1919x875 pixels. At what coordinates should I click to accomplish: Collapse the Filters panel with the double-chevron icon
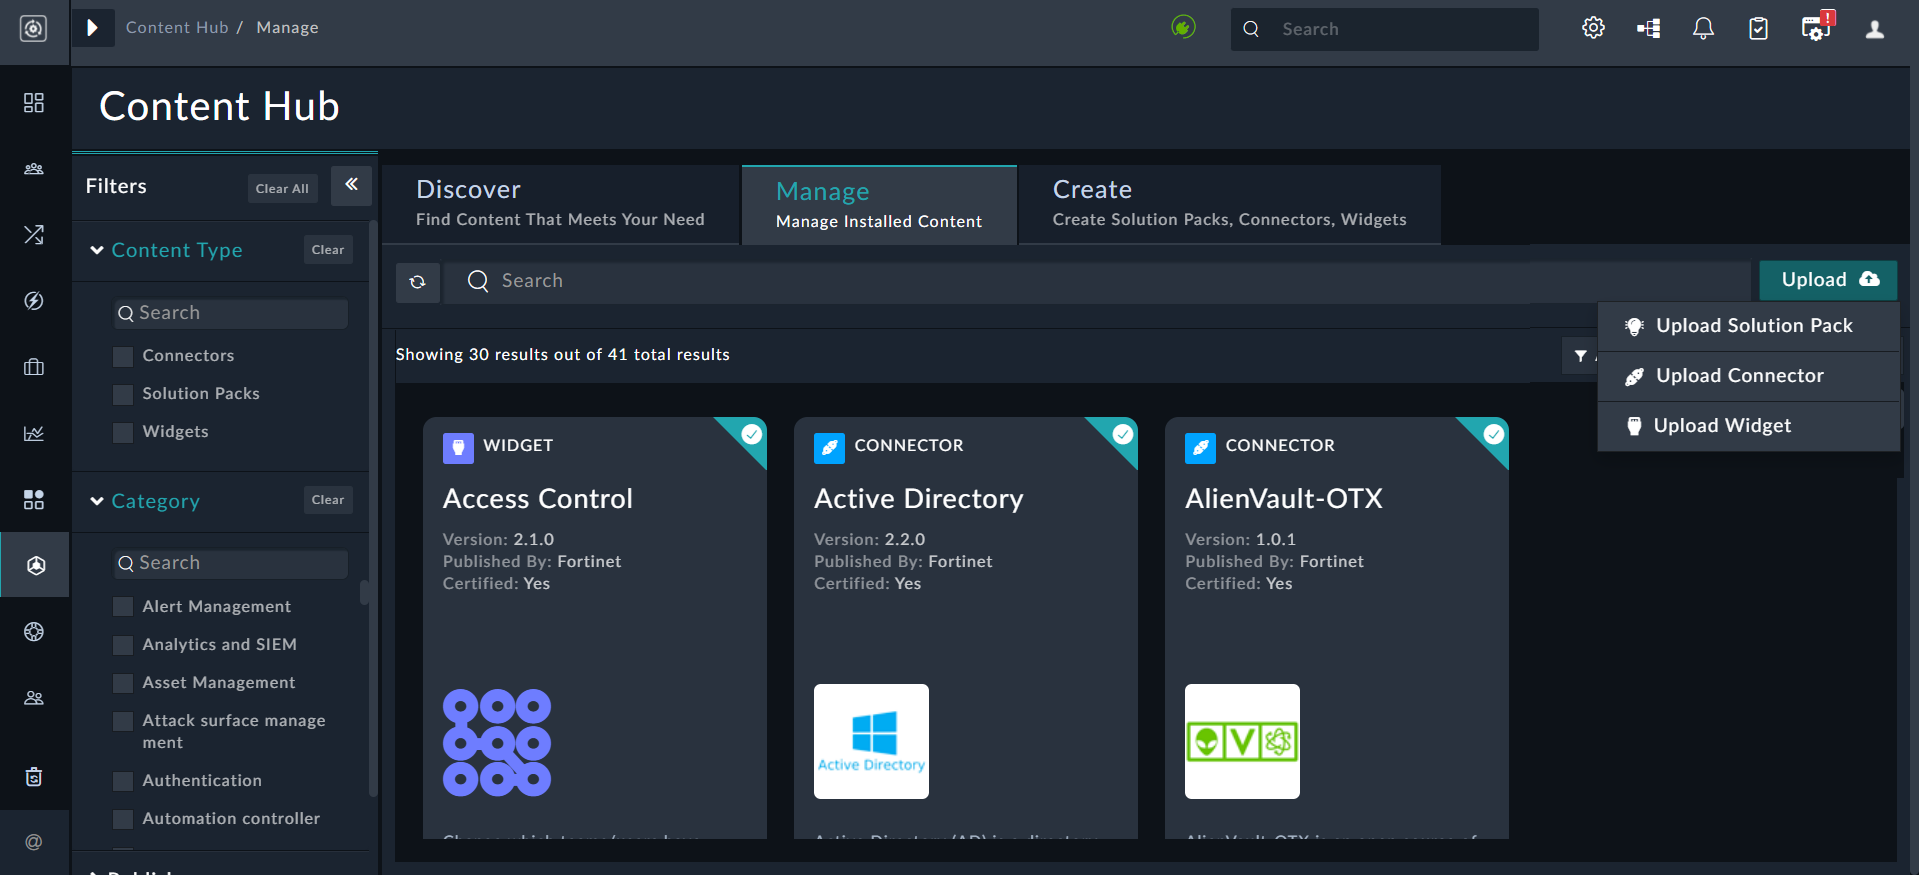pyautogui.click(x=351, y=185)
